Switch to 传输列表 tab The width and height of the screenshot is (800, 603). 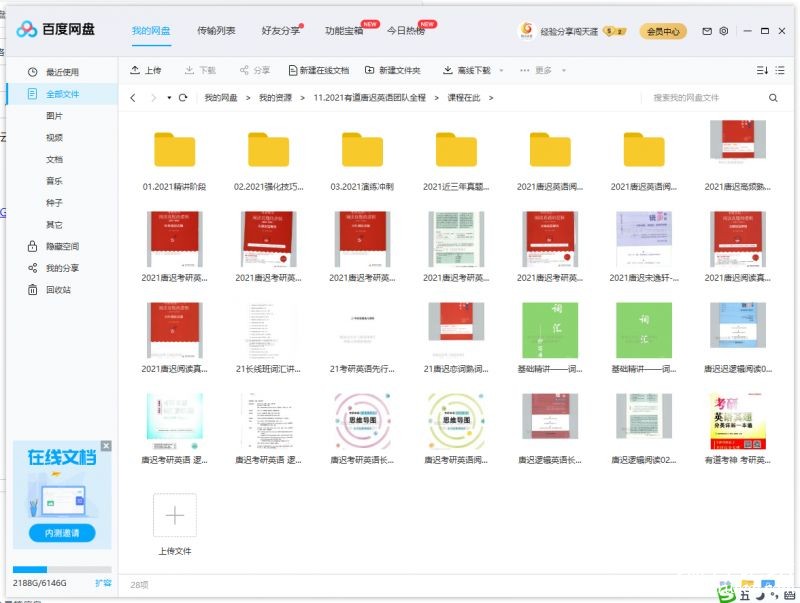tap(216, 31)
